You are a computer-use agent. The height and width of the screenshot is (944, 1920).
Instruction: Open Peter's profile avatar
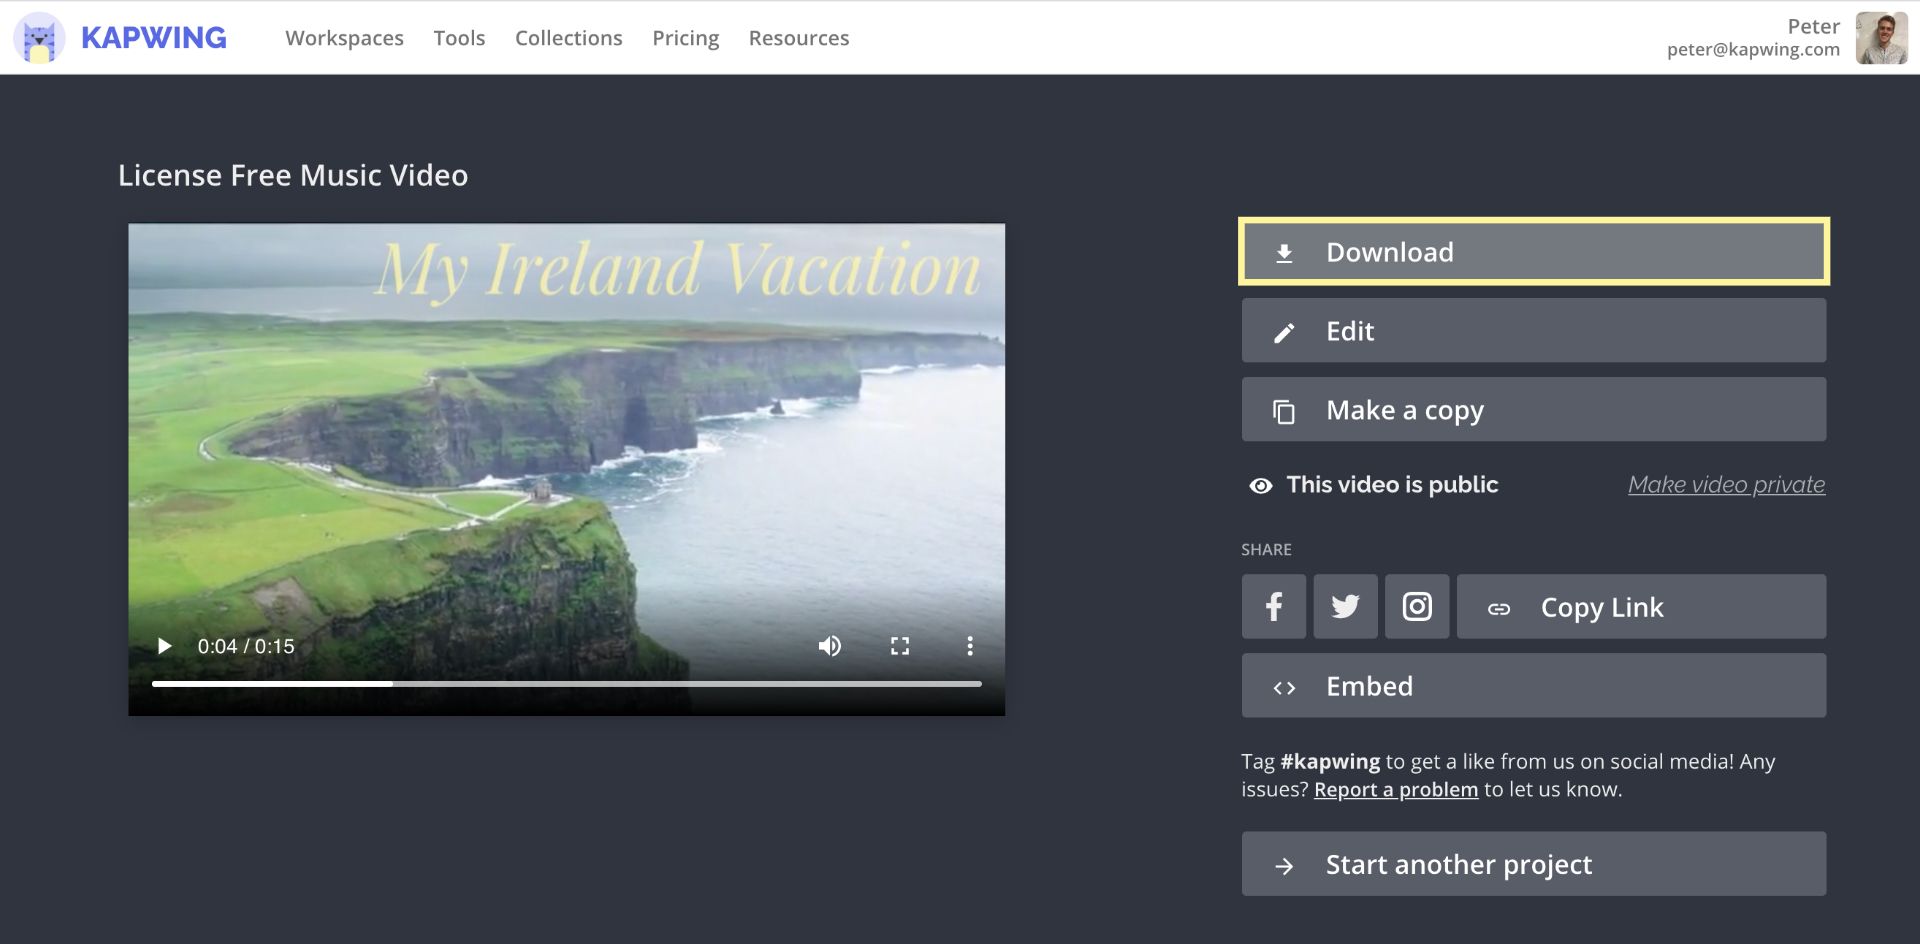[1881, 38]
